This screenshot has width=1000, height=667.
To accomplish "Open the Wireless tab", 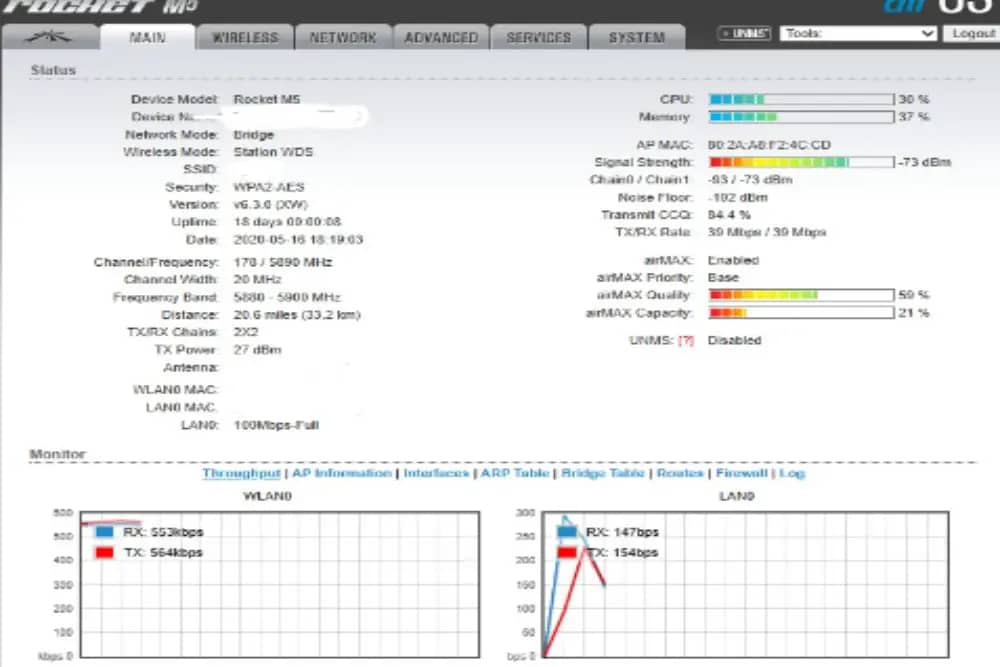I will (246, 37).
